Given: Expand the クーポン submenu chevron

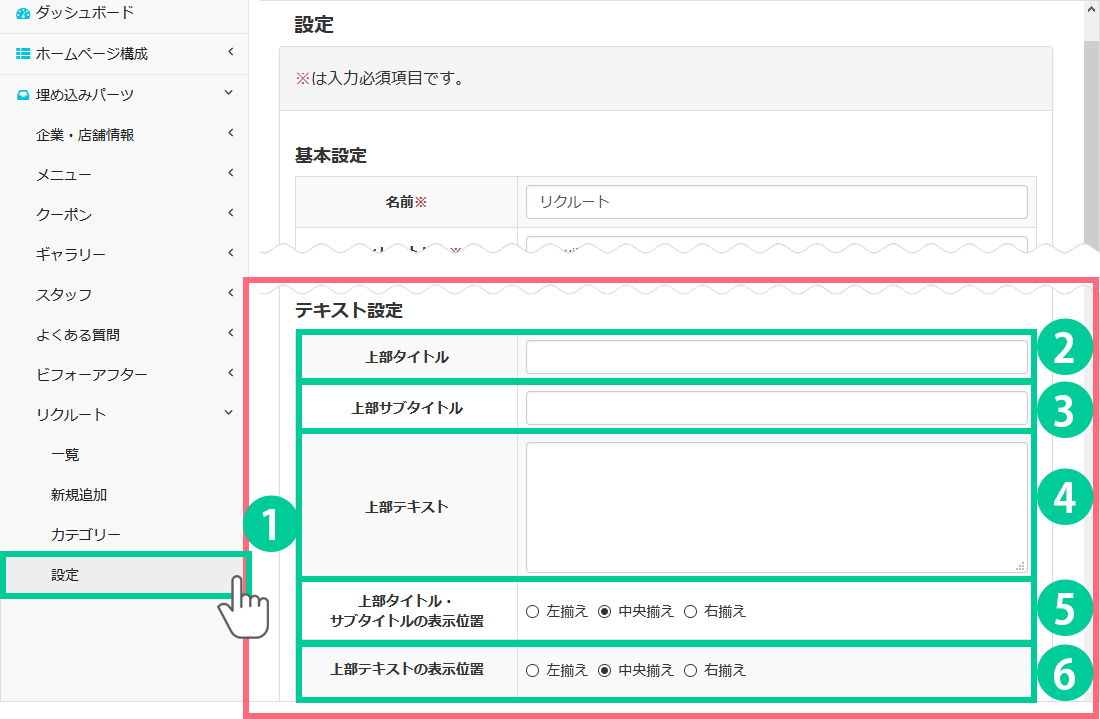Looking at the screenshot, I should point(229,213).
